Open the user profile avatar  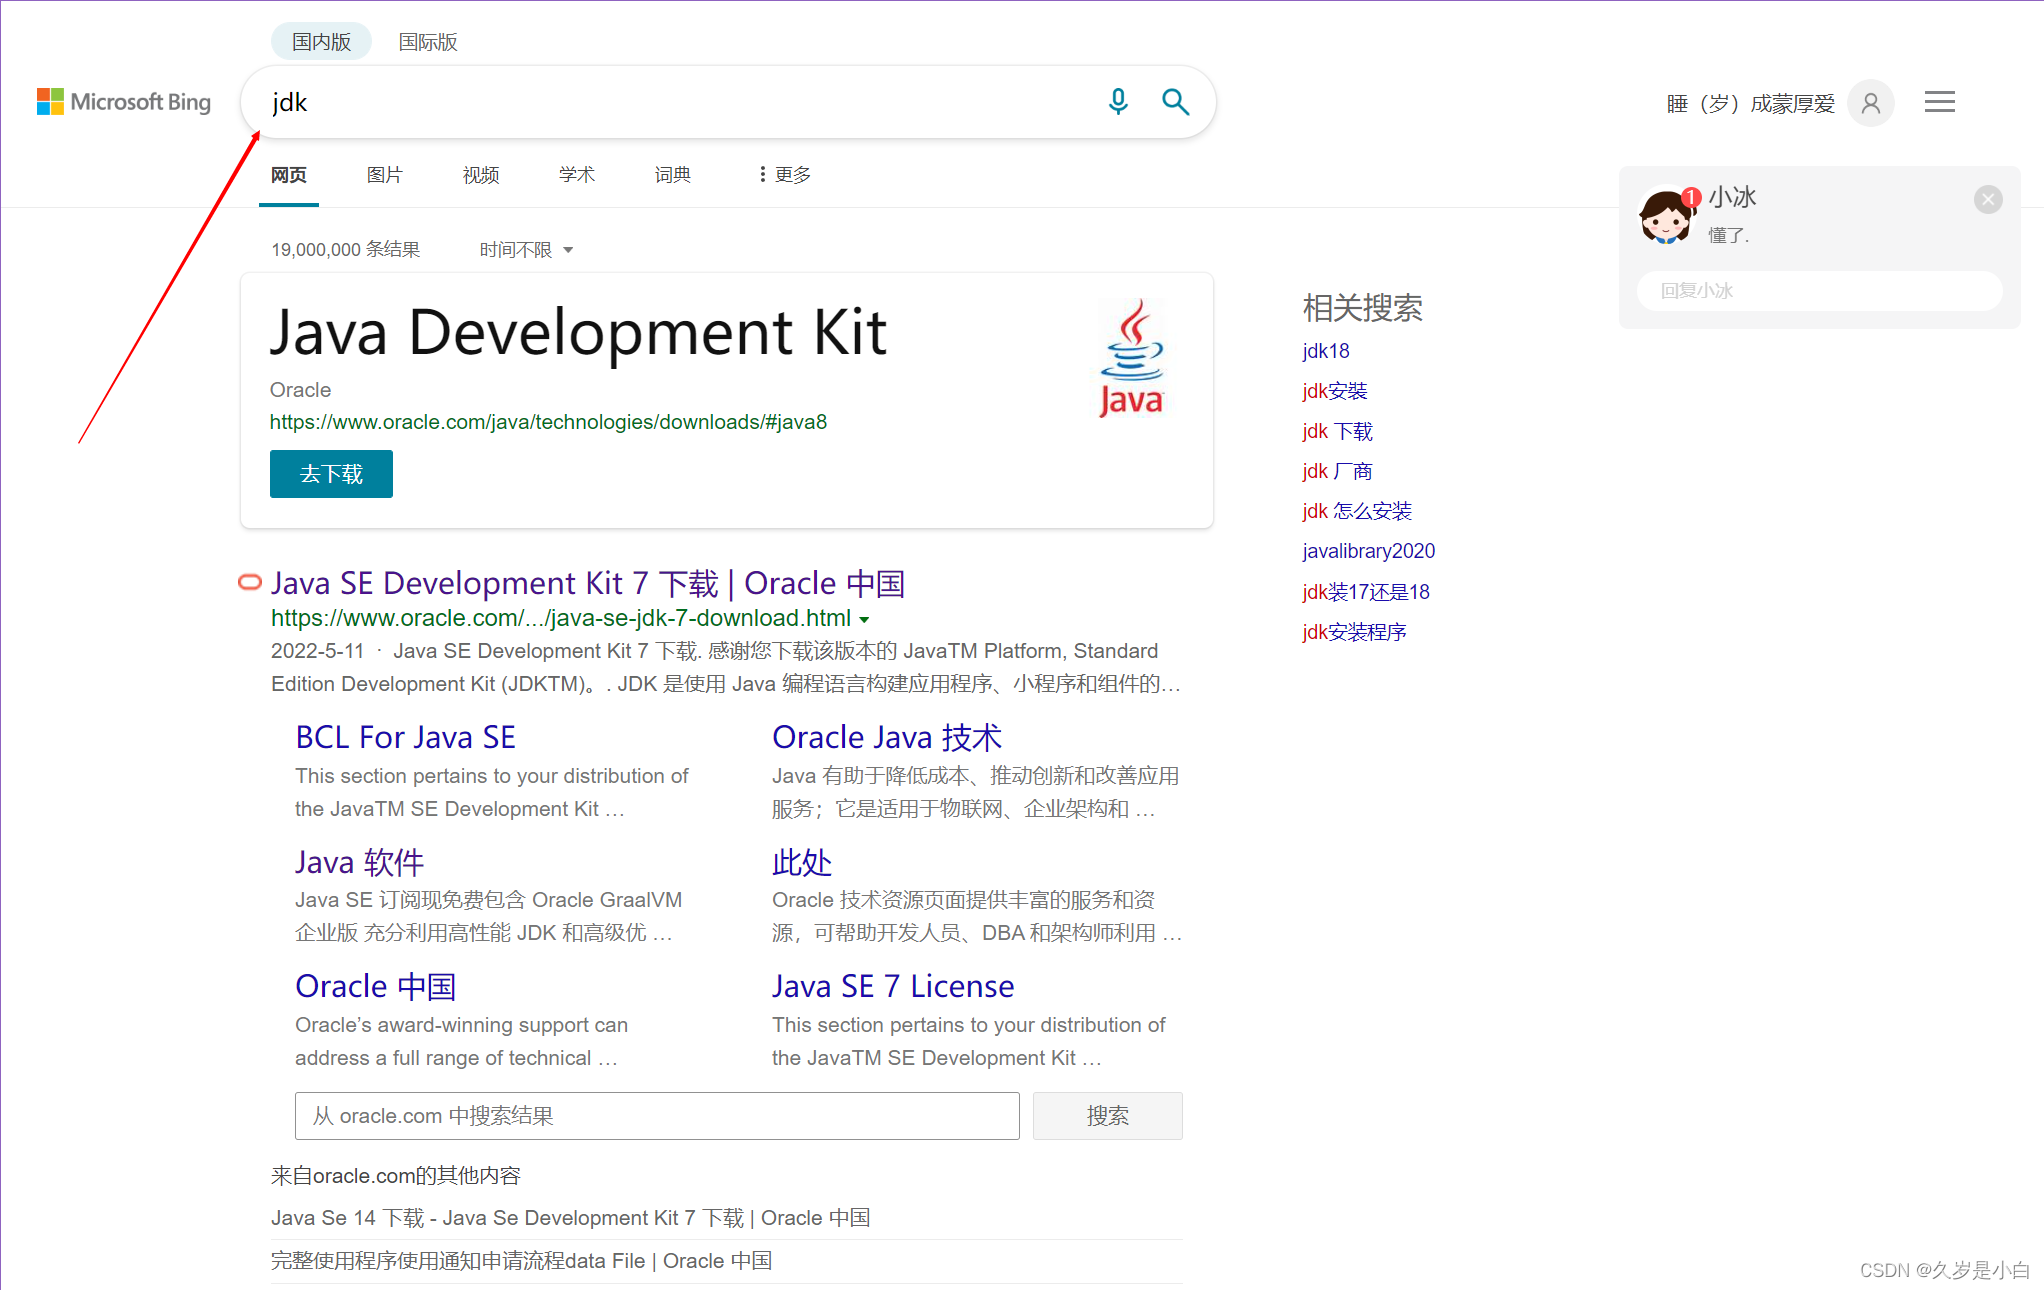(x=1870, y=103)
